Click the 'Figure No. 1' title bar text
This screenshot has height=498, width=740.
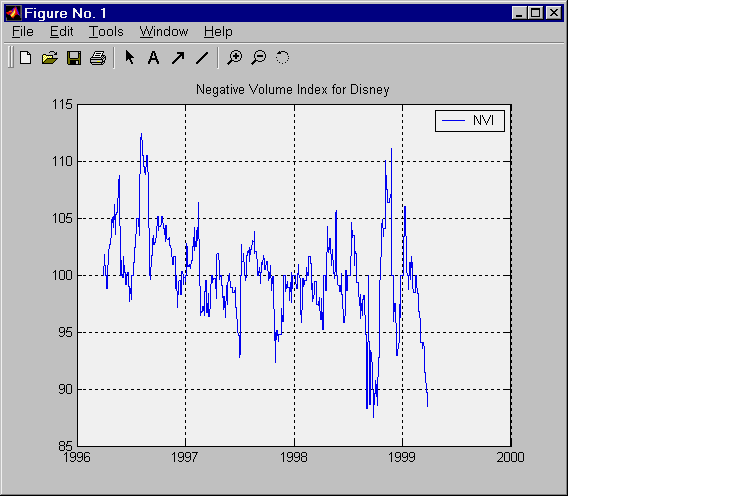(x=66, y=13)
